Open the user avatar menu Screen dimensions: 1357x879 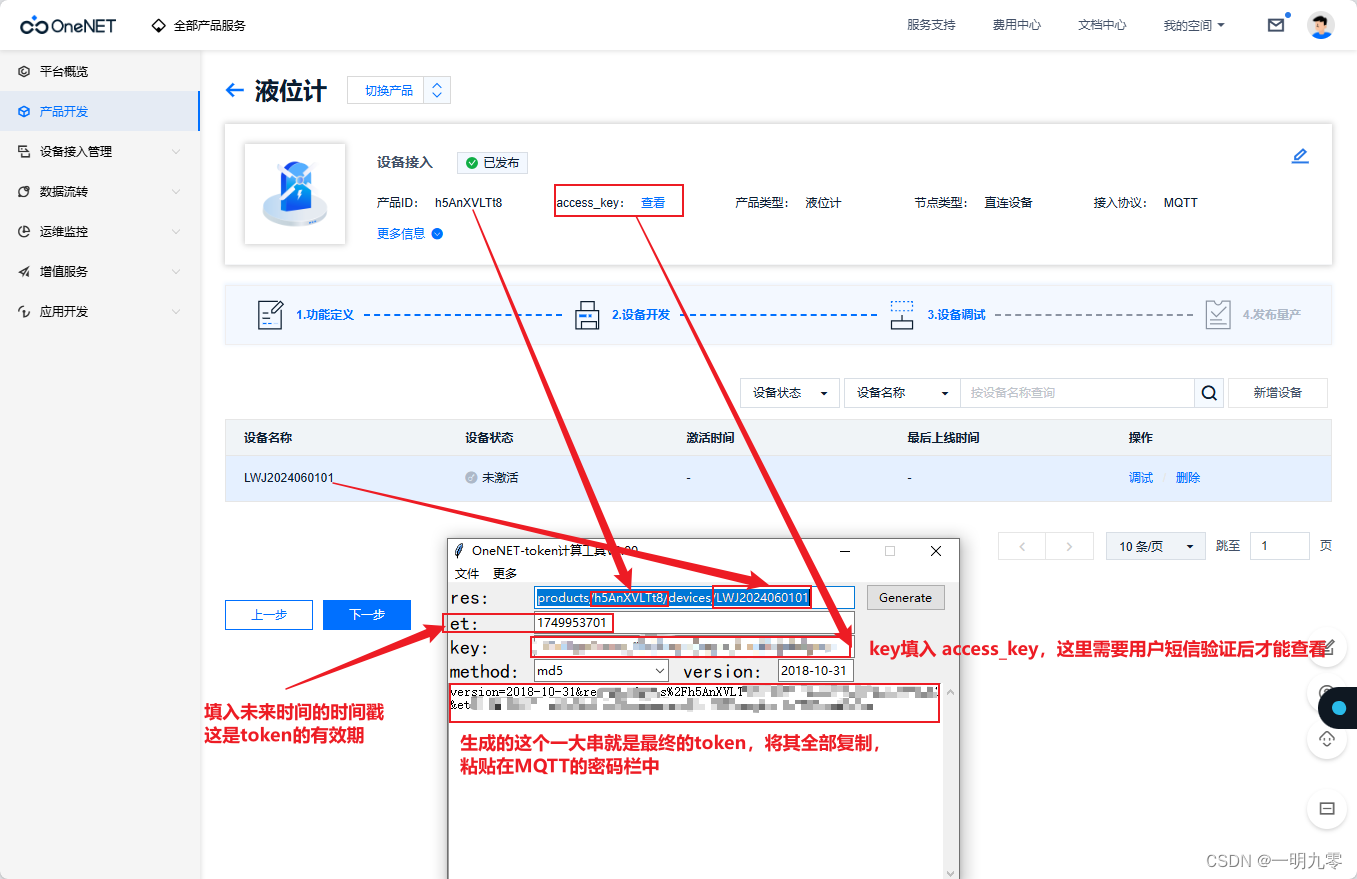coord(1321,25)
